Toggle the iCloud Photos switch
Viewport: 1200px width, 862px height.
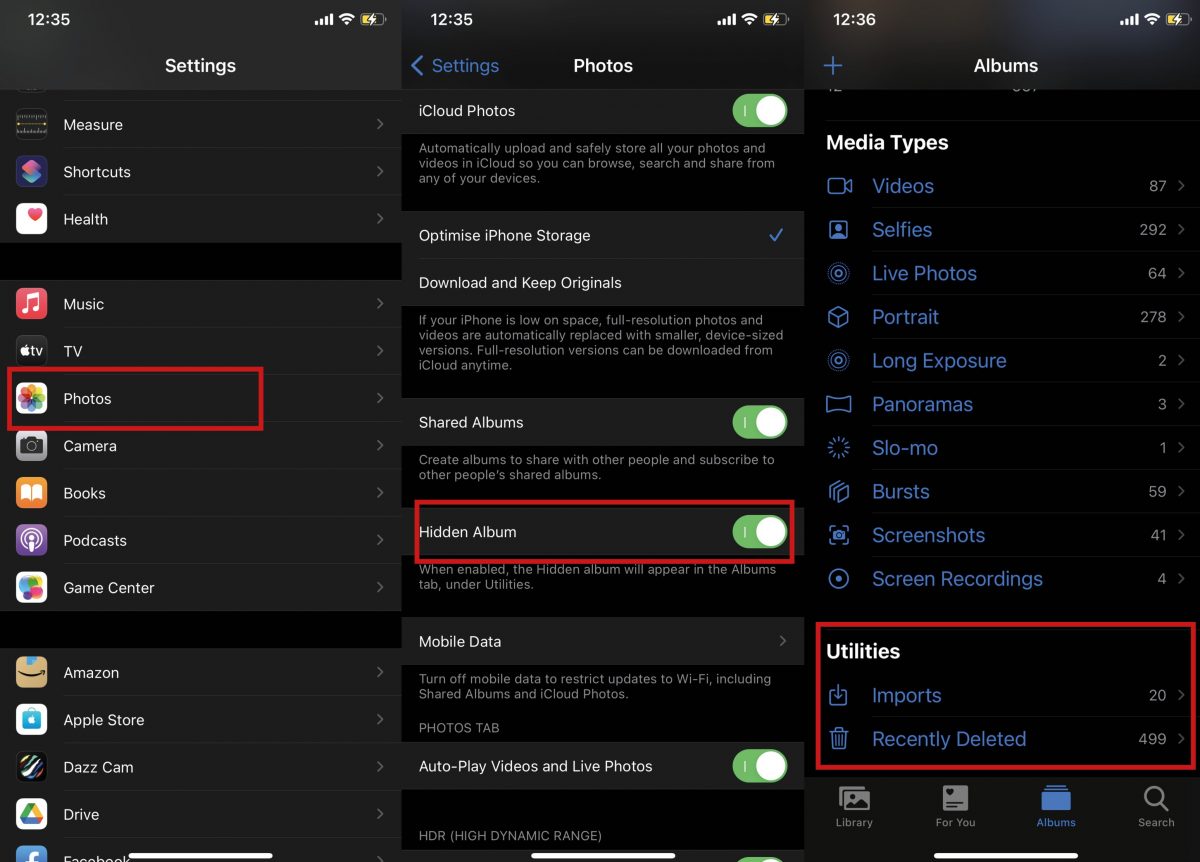tap(760, 111)
